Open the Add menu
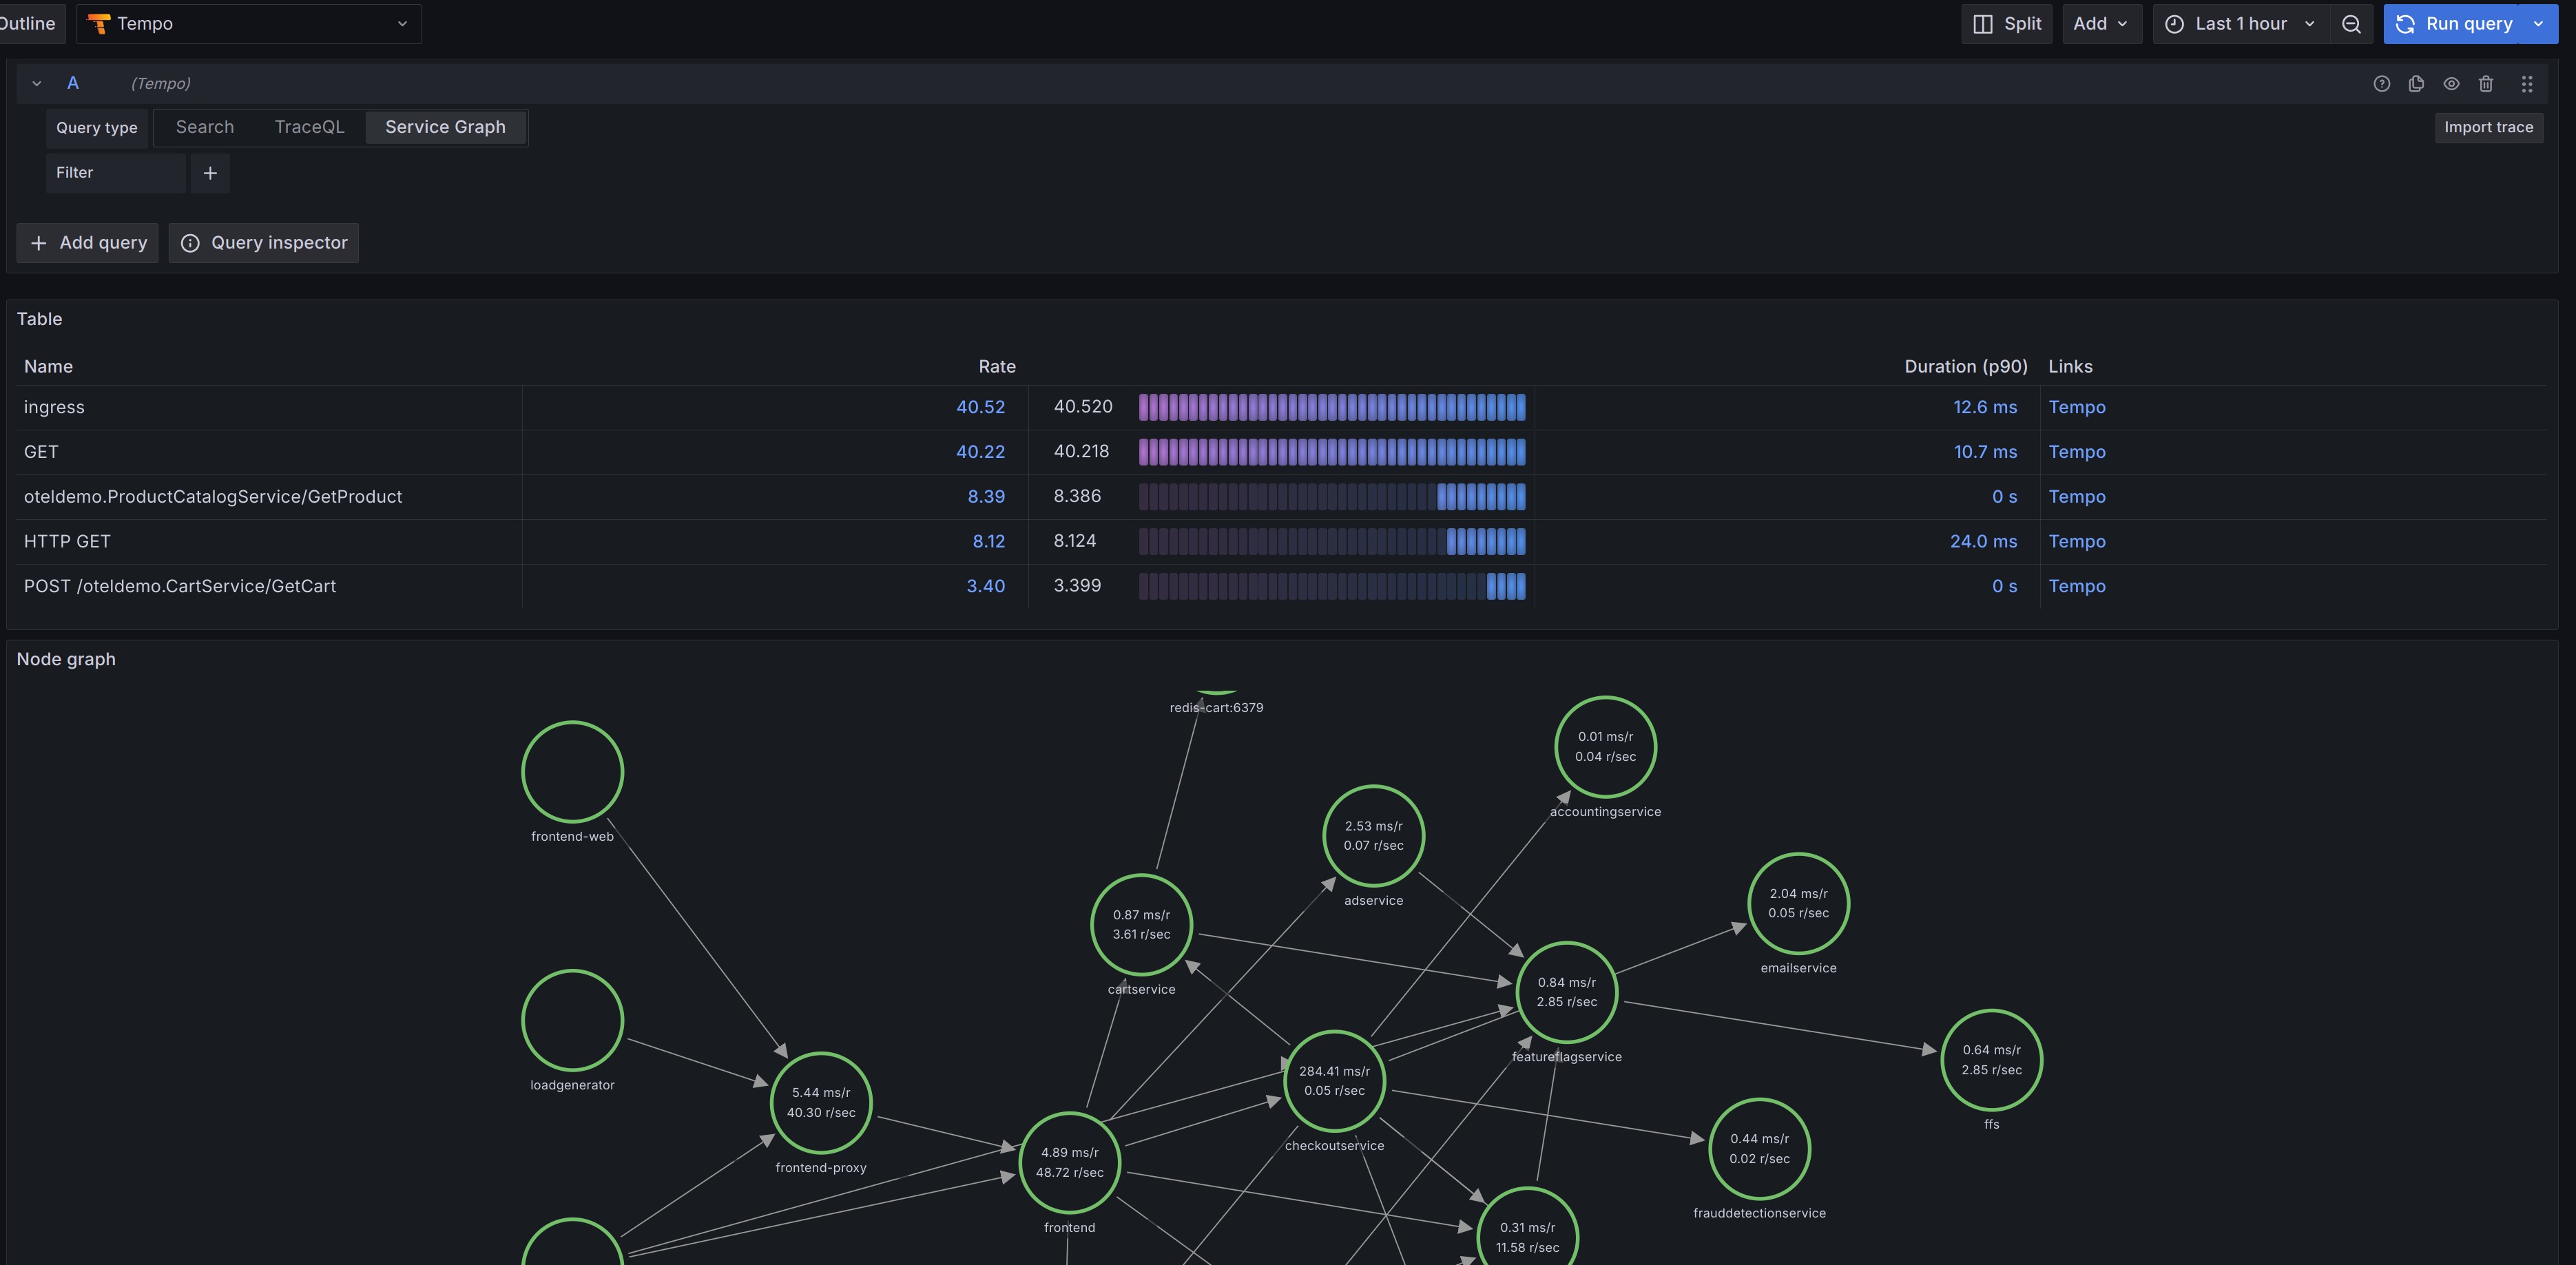Screen dimensions: 2576x1265 pos(2100,24)
